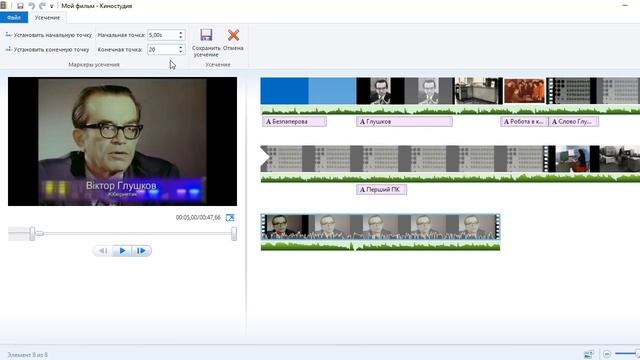Select the Перший ПК caption

coord(381,189)
